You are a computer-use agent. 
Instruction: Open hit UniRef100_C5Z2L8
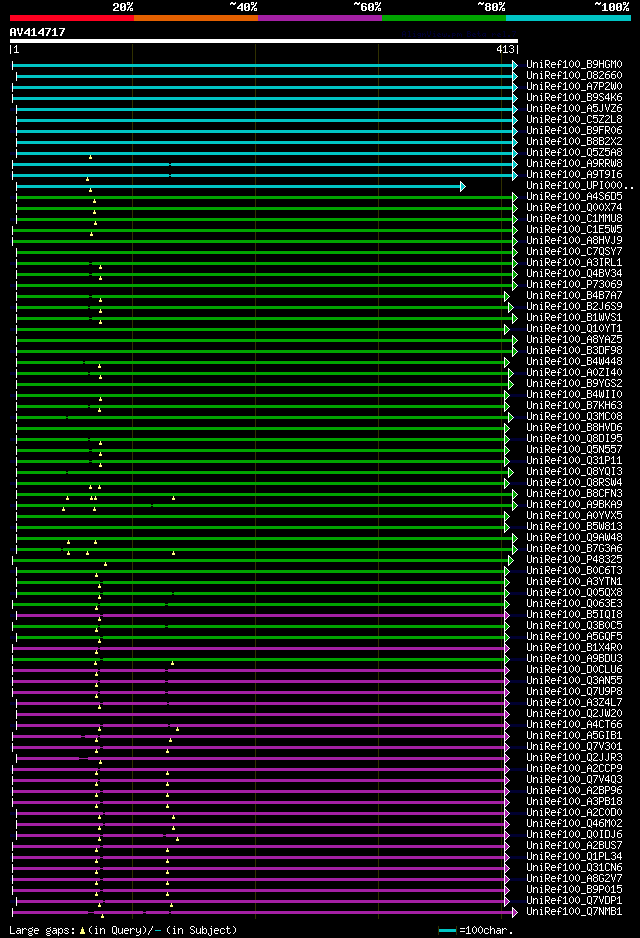[x=574, y=120]
